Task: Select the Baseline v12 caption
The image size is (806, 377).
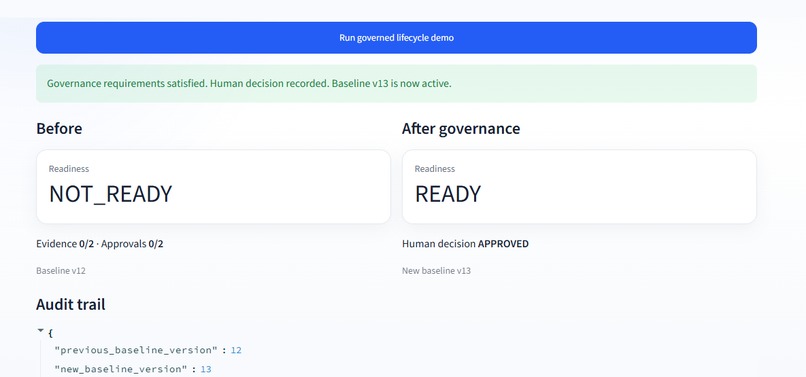Action: point(61,271)
